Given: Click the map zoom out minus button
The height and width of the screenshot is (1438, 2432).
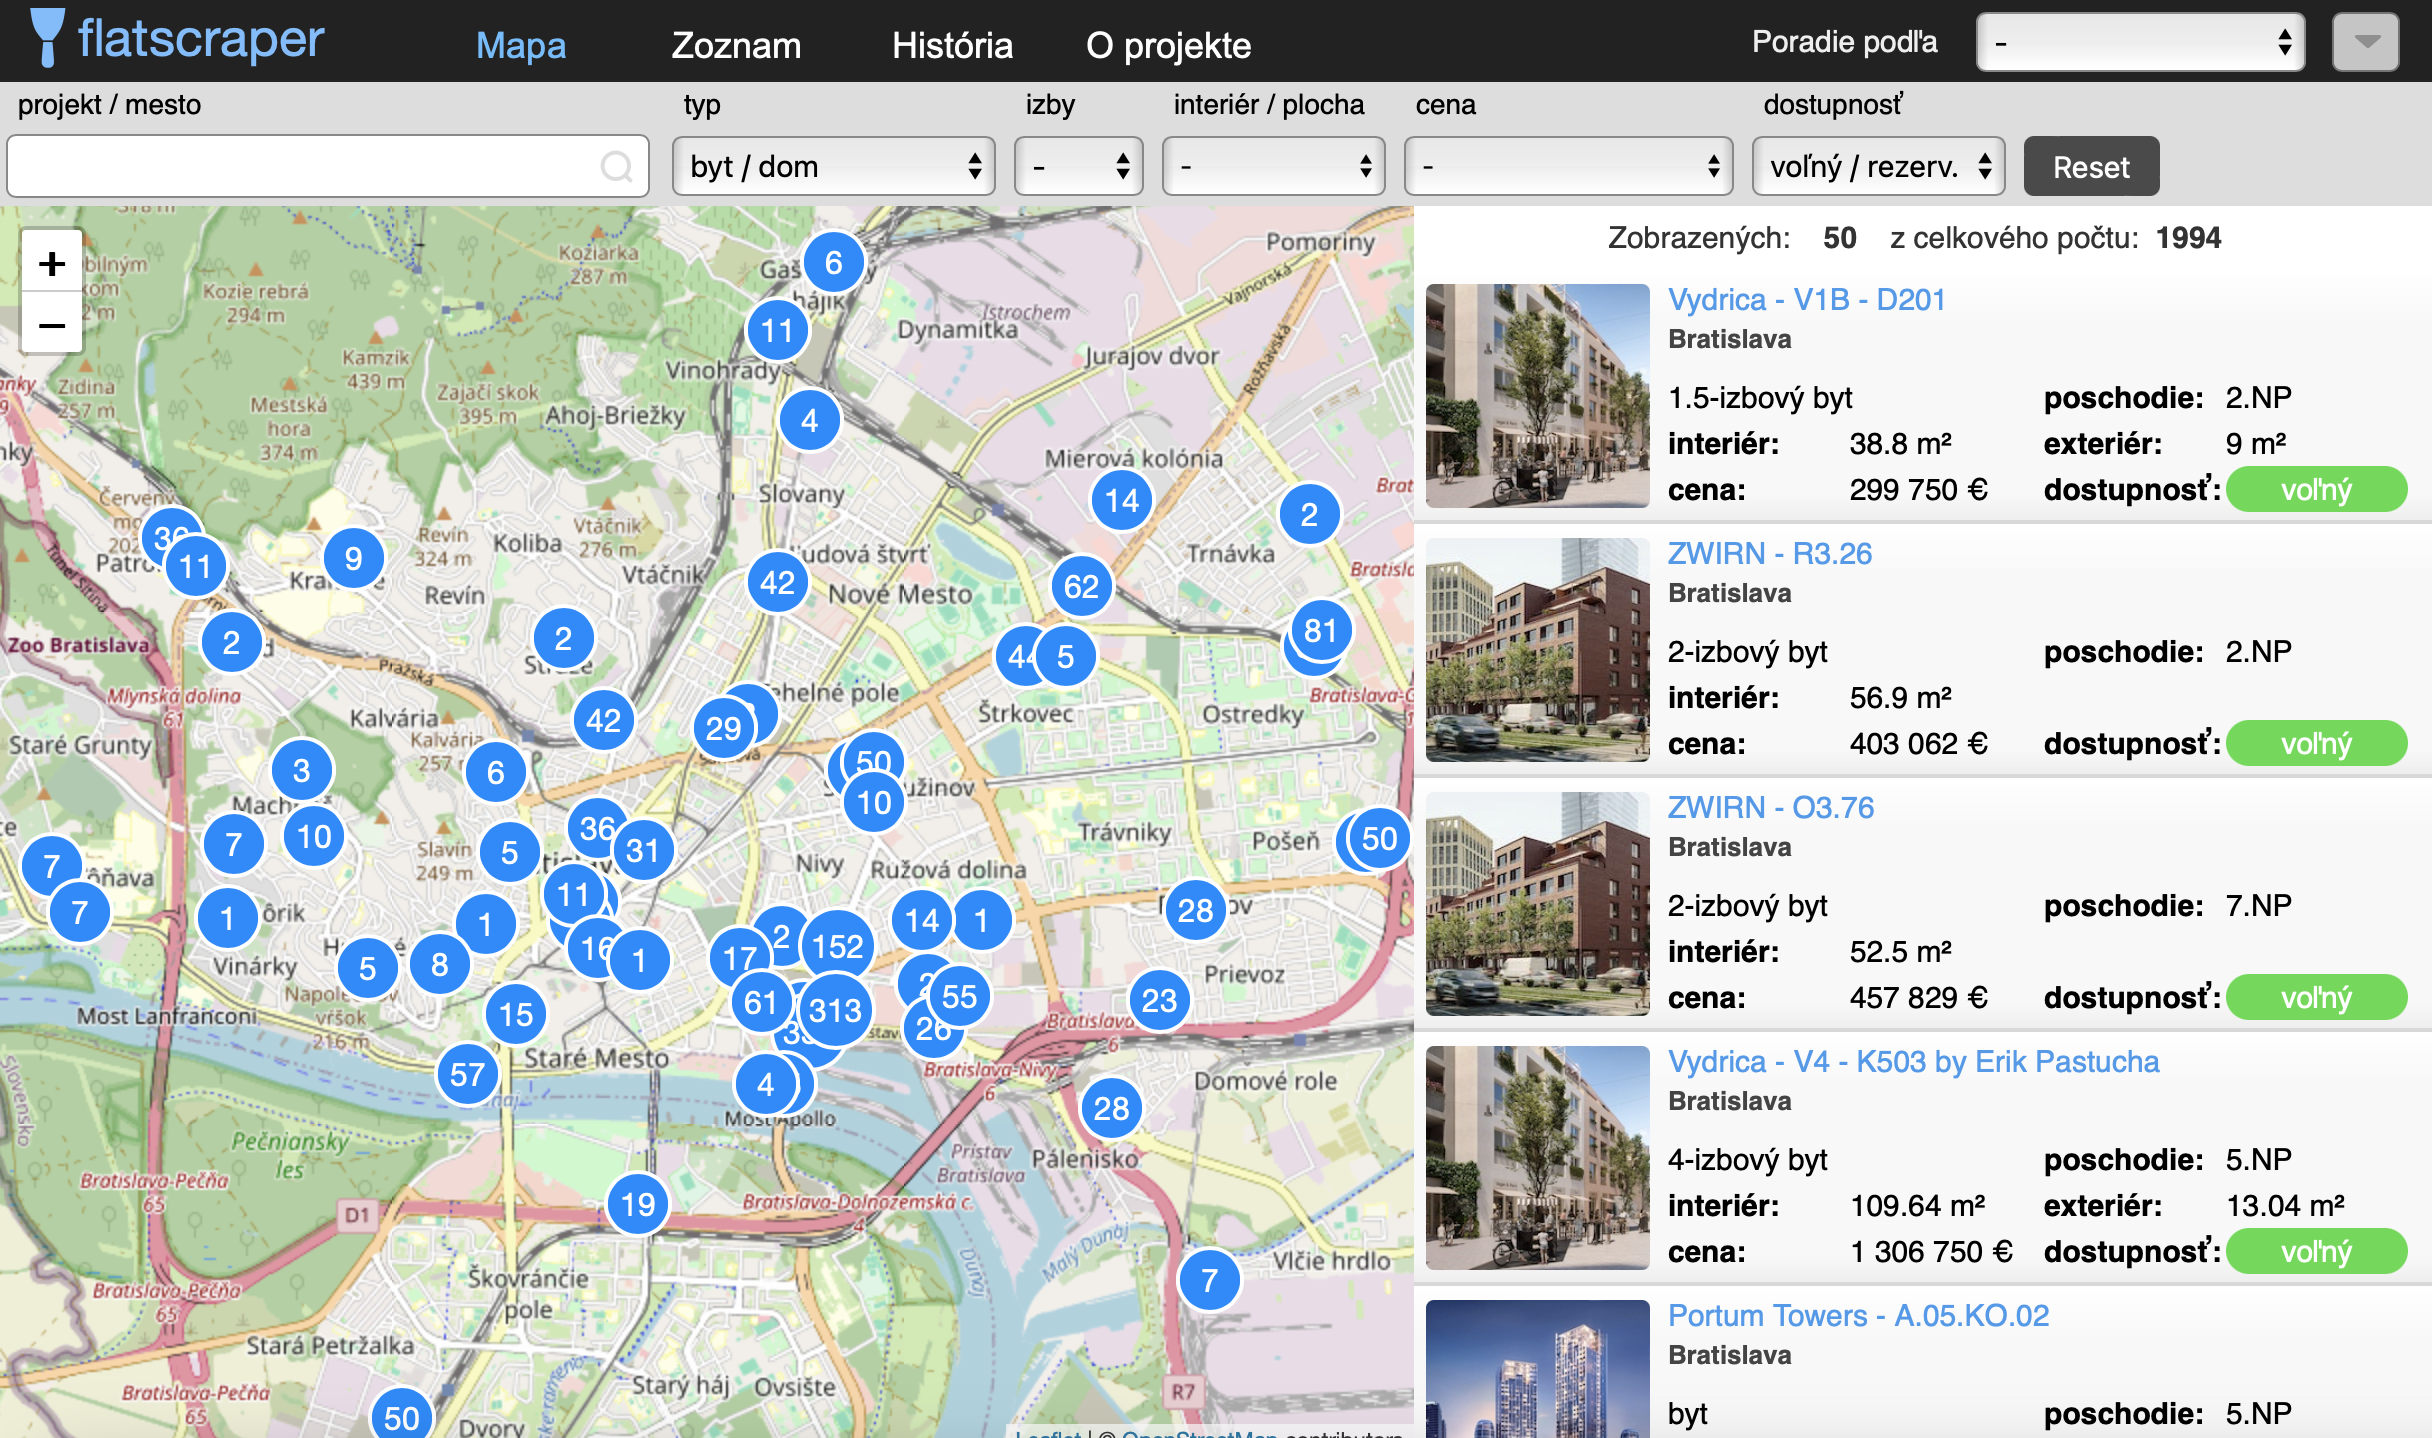Looking at the screenshot, I should click(51, 325).
